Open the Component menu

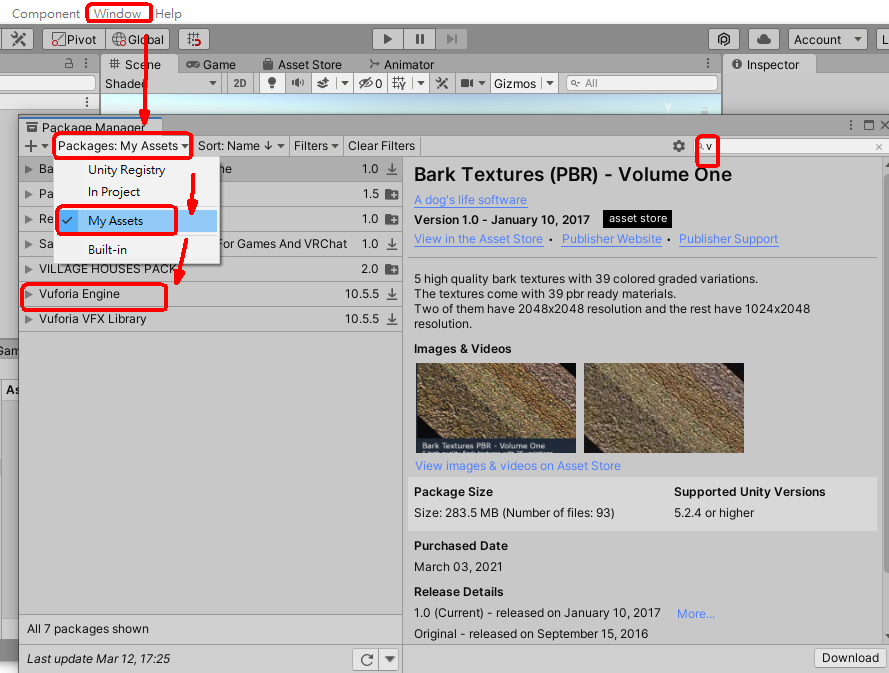46,14
